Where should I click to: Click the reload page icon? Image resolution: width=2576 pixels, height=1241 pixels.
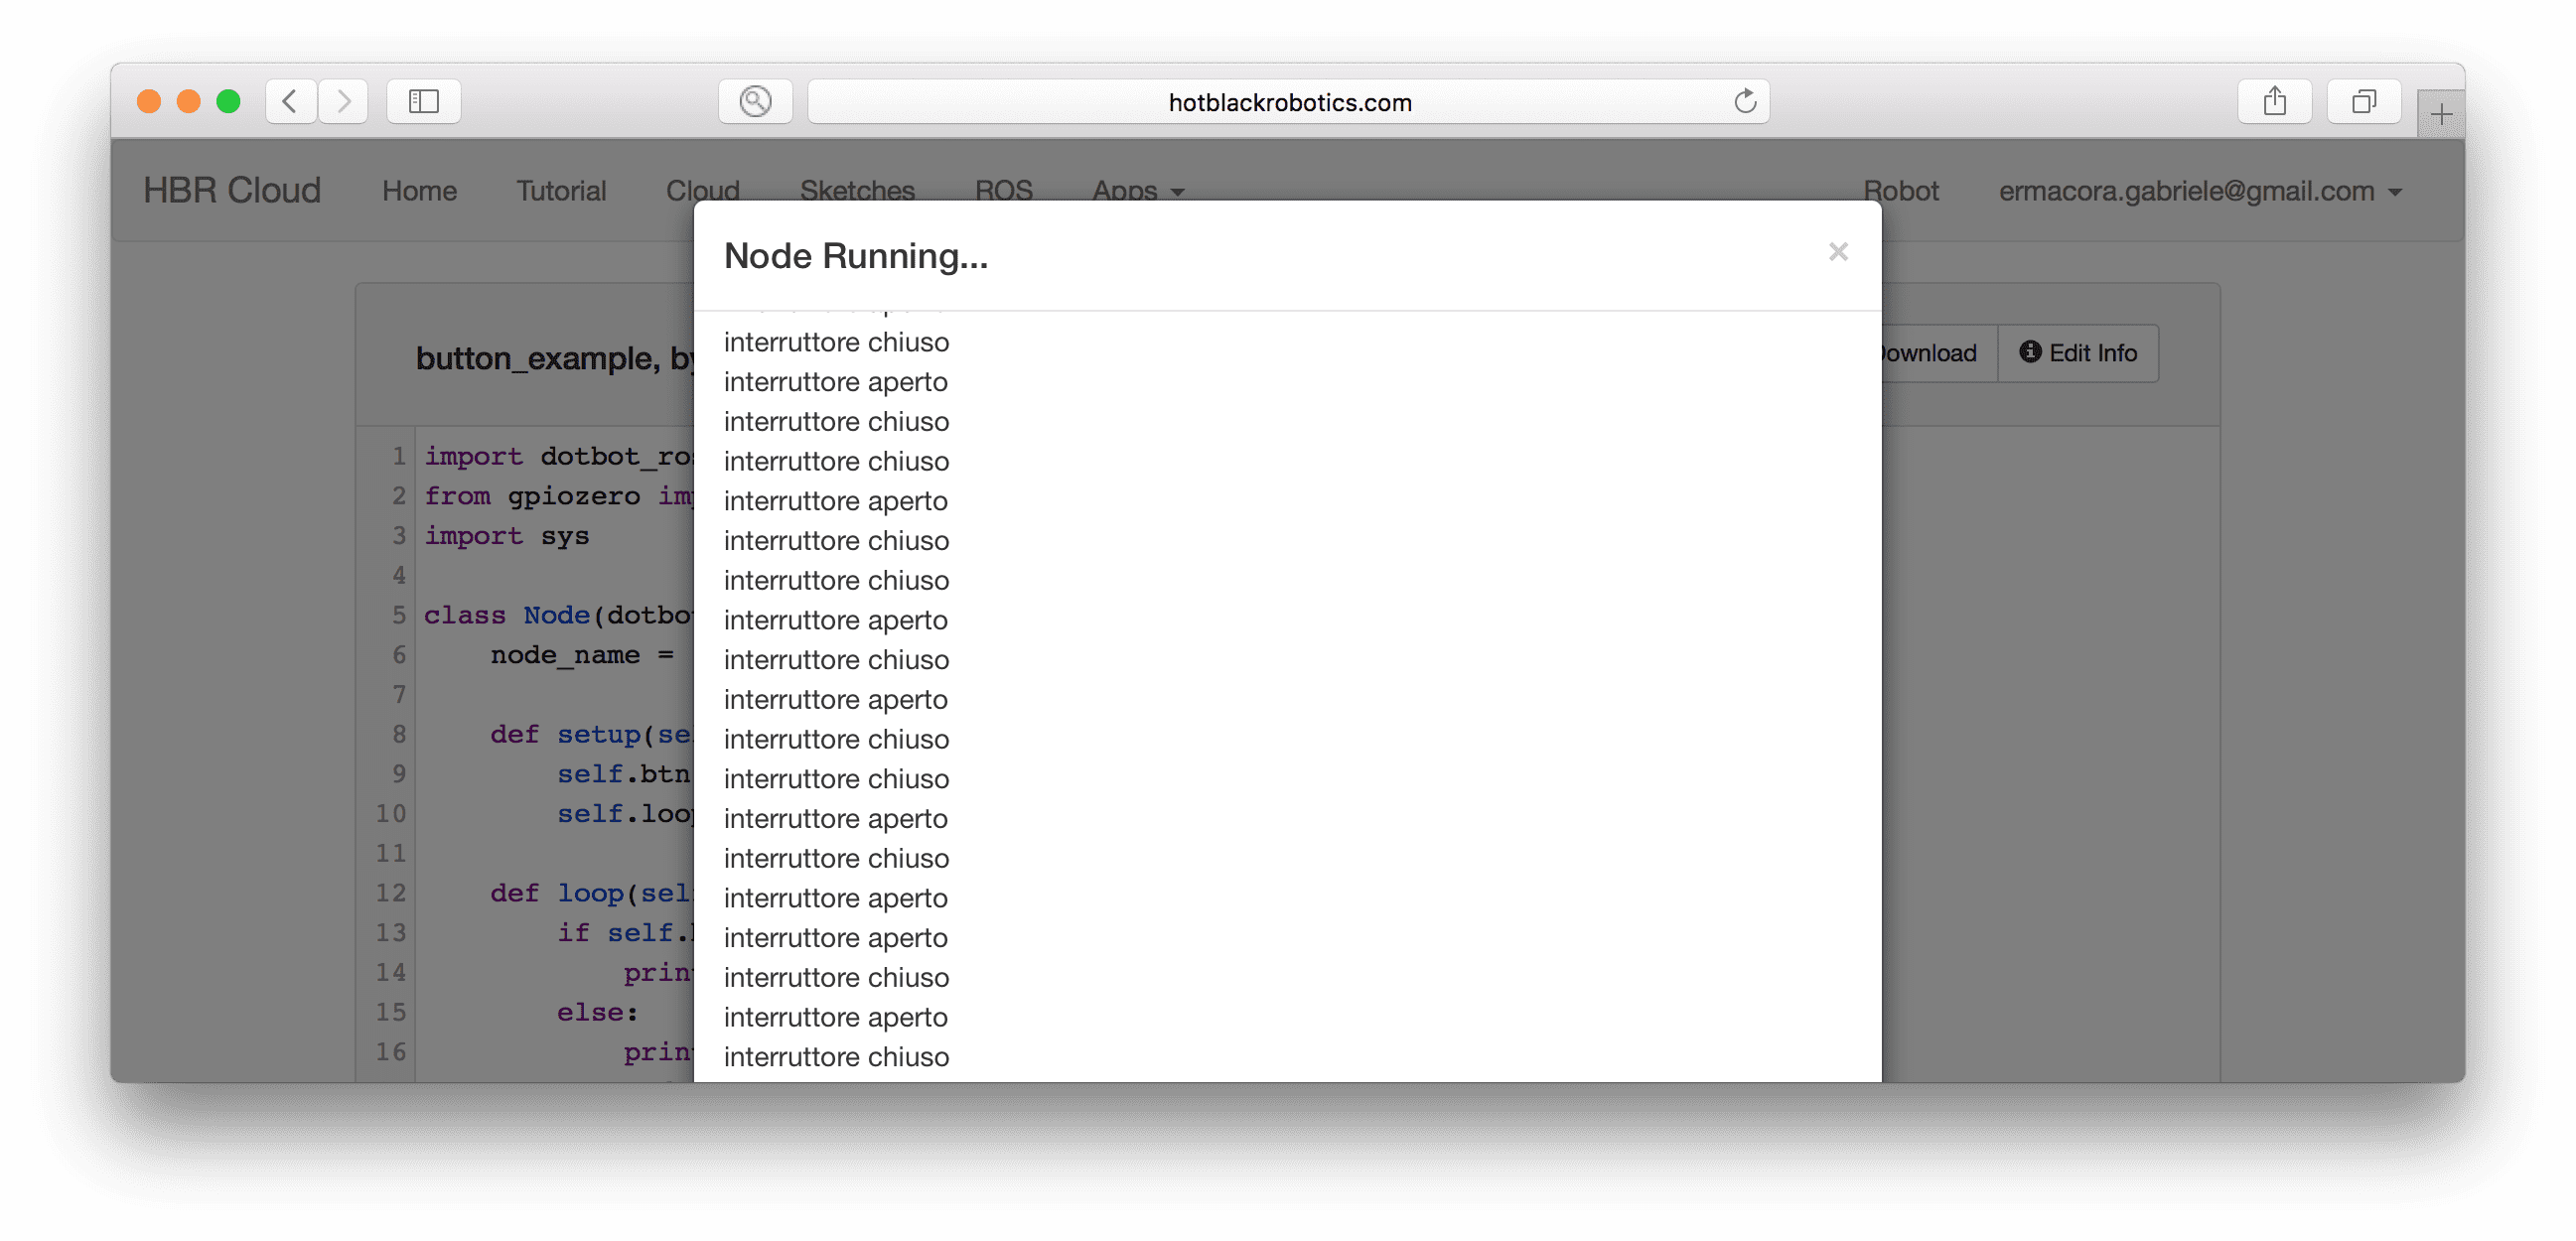pyautogui.click(x=1744, y=101)
